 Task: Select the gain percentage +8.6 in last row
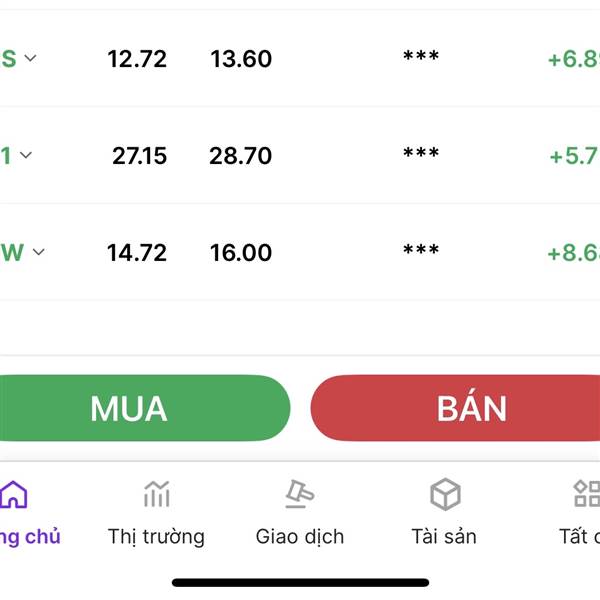(x=574, y=253)
